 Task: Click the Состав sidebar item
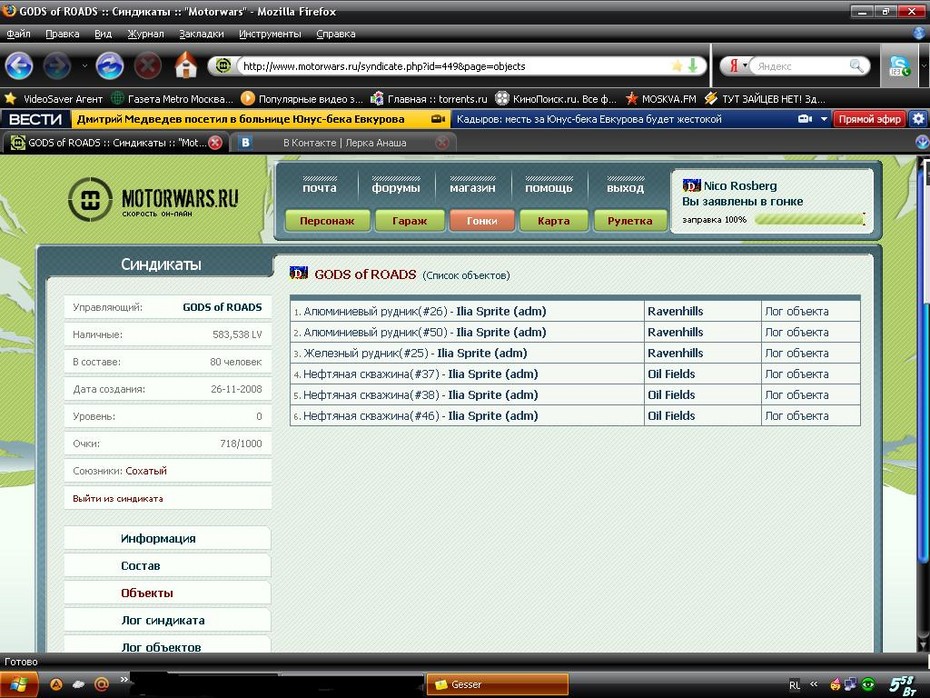tap(167, 566)
